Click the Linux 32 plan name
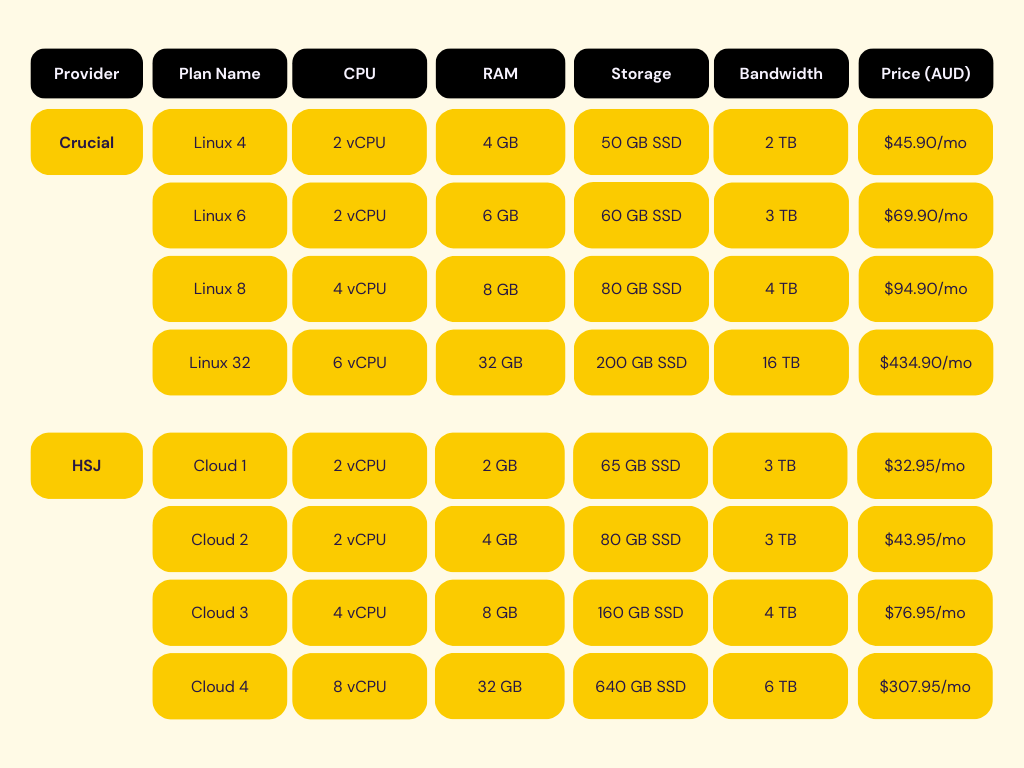This screenshot has width=1024, height=768. (x=220, y=362)
